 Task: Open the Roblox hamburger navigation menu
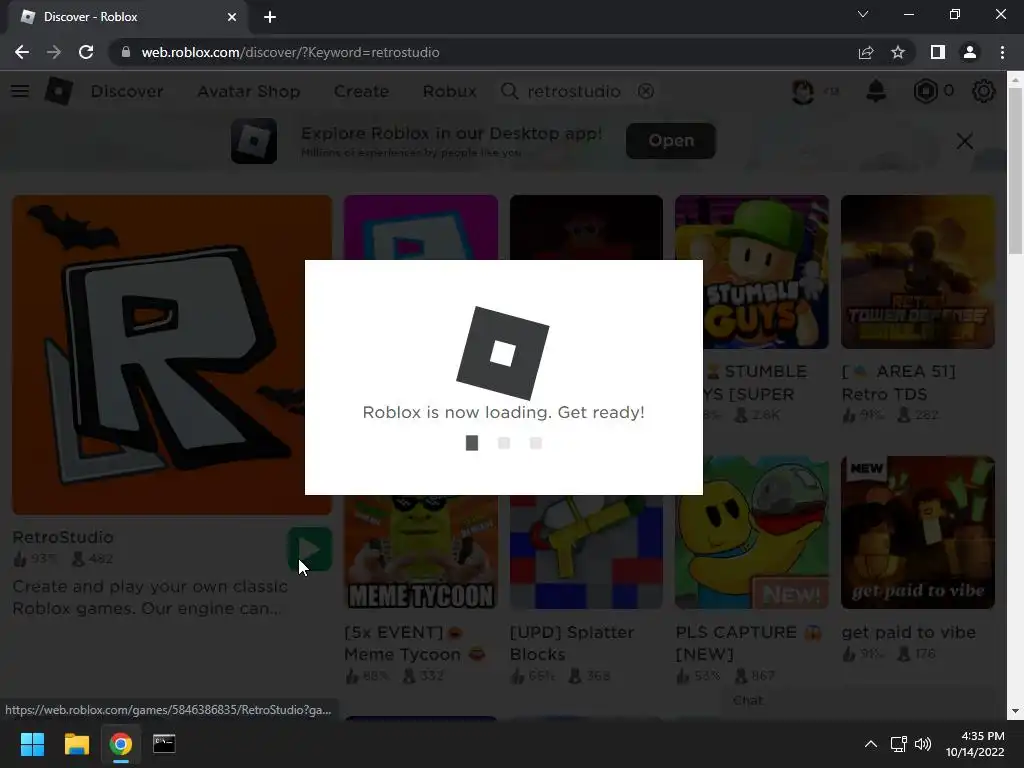[x=20, y=91]
